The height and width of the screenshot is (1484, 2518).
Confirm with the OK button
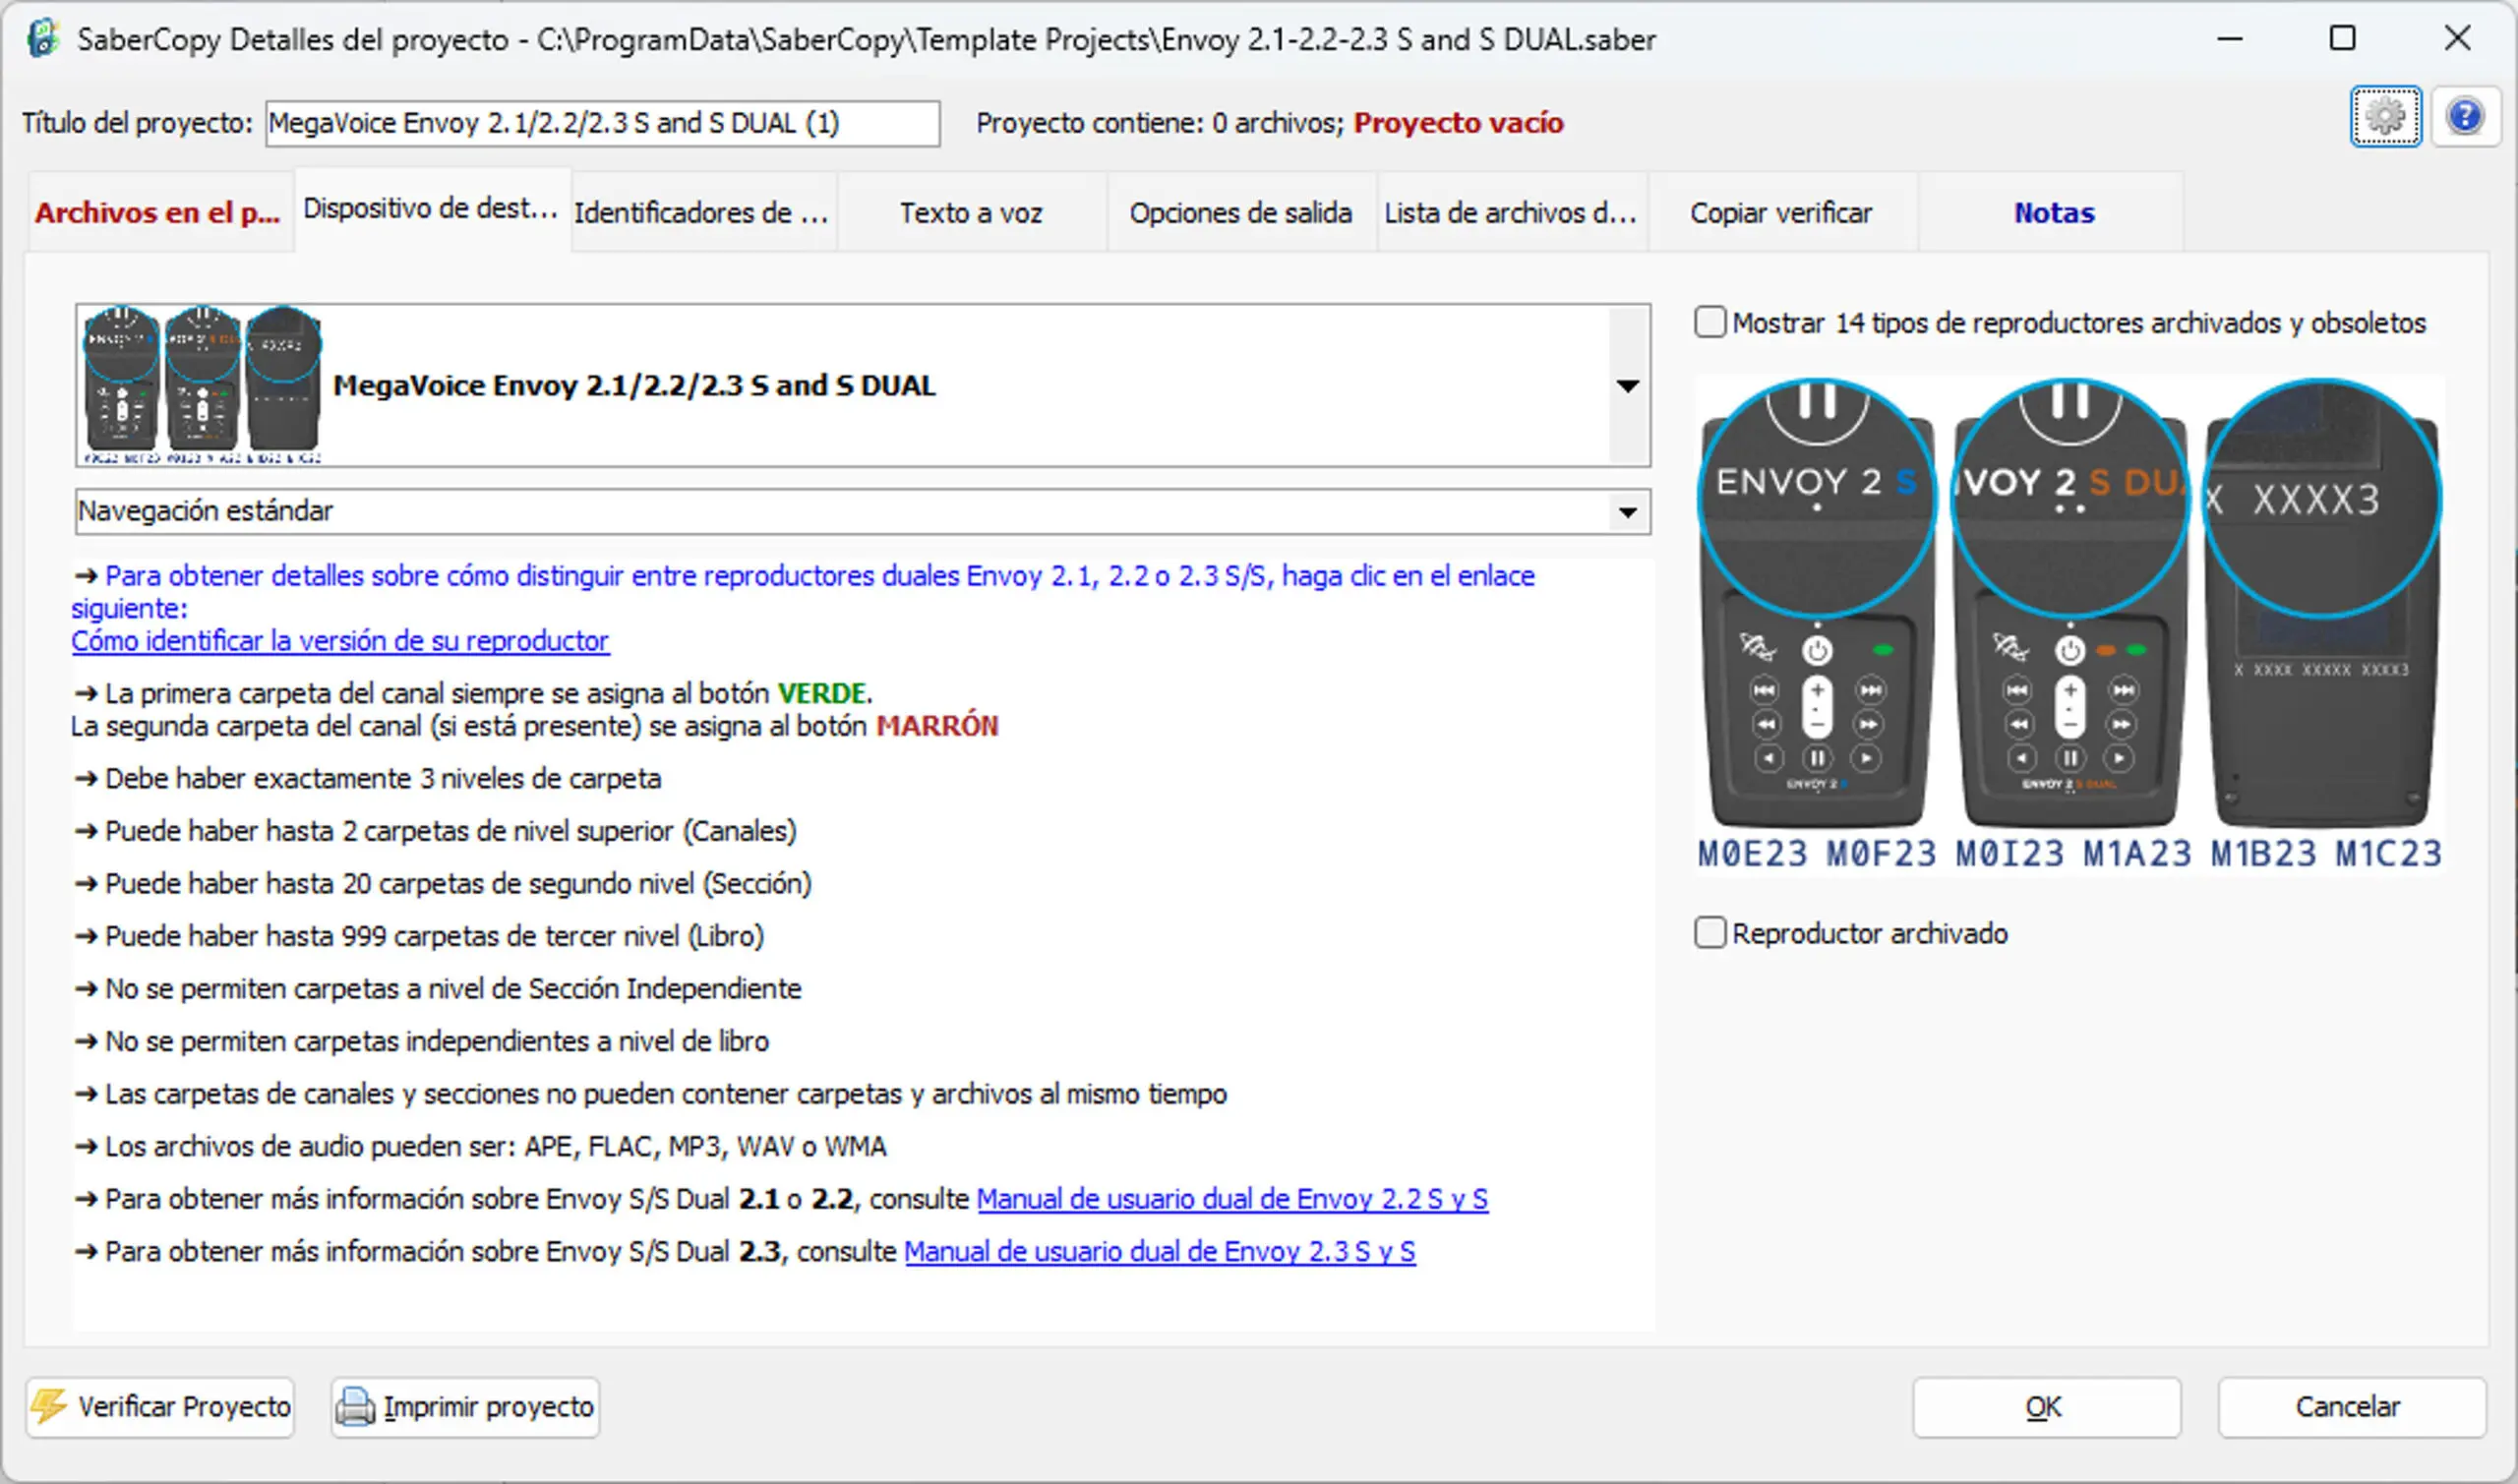[x=2046, y=1407]
